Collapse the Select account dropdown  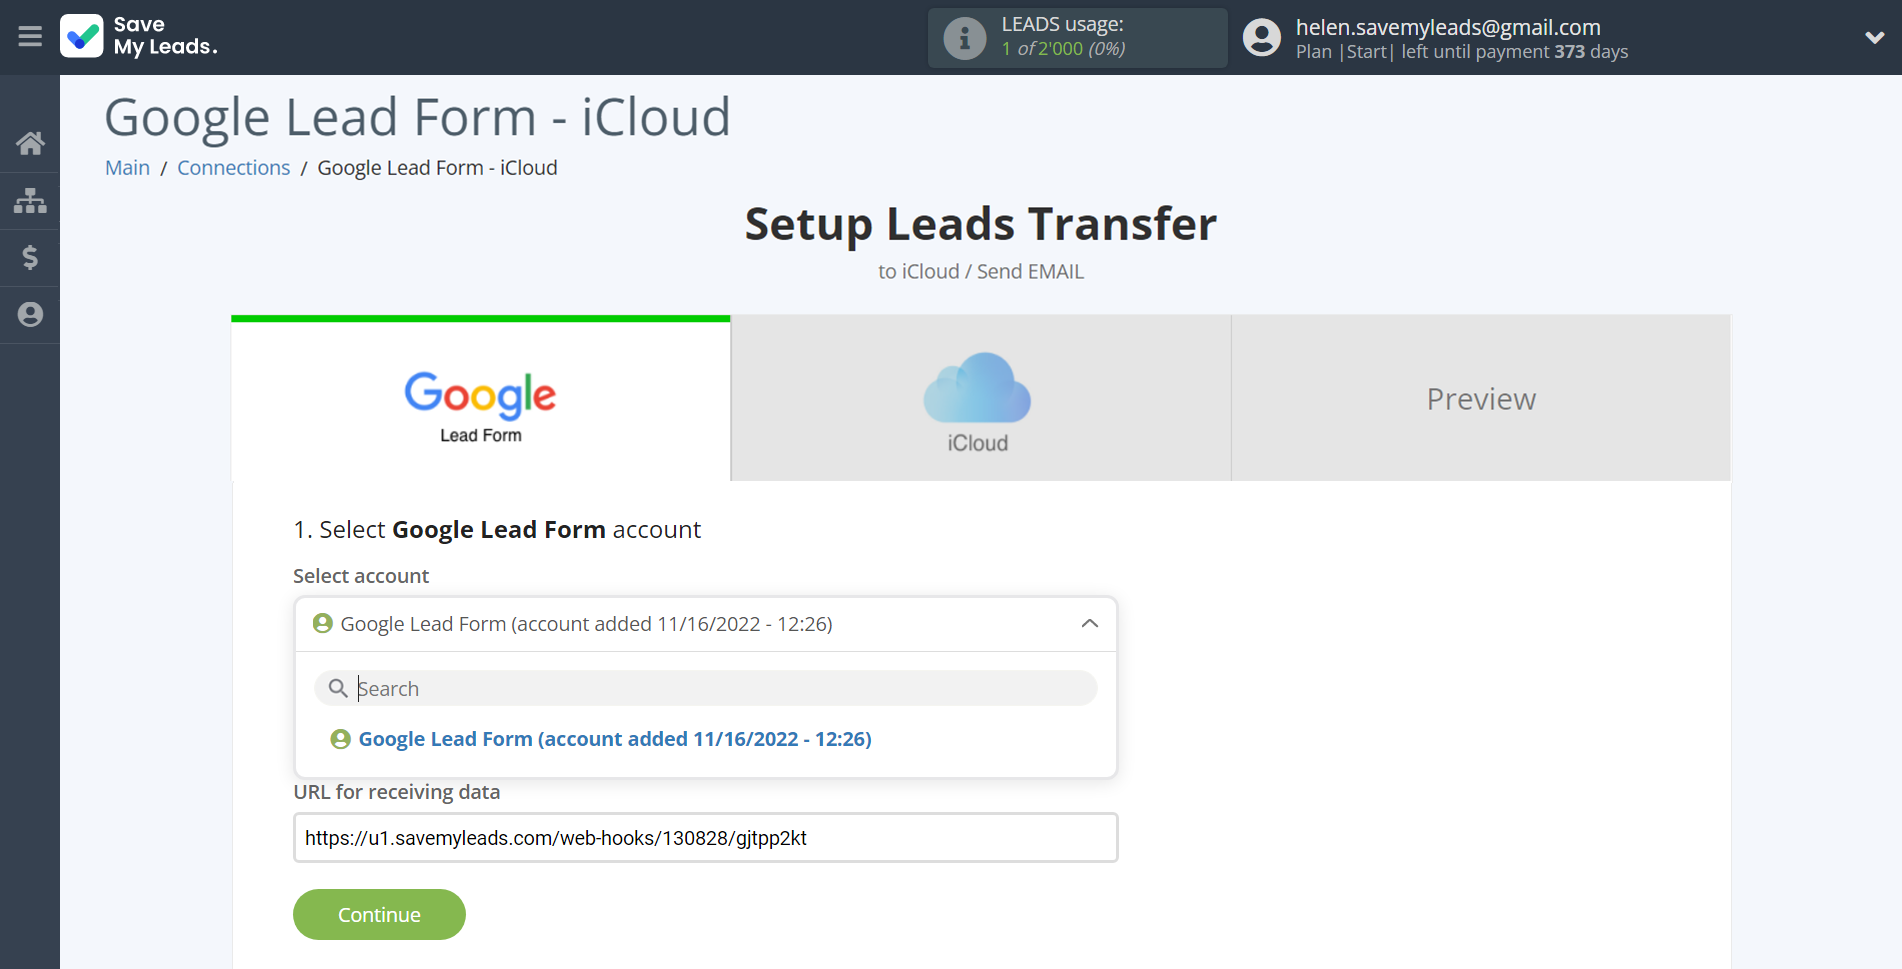point(705,624)
